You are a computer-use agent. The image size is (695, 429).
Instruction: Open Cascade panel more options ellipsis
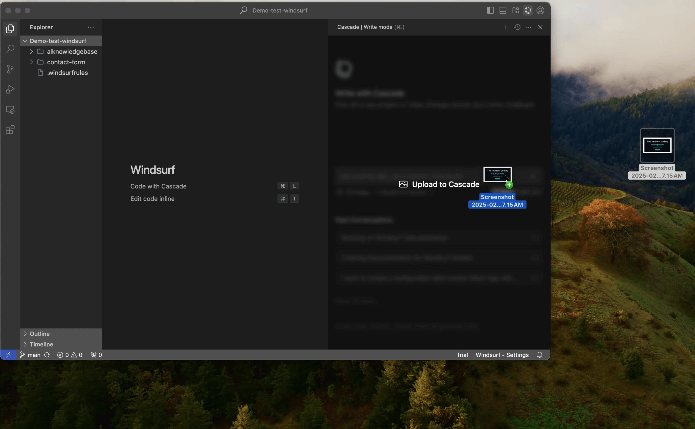pyautogui.click(x=528, y=27)
